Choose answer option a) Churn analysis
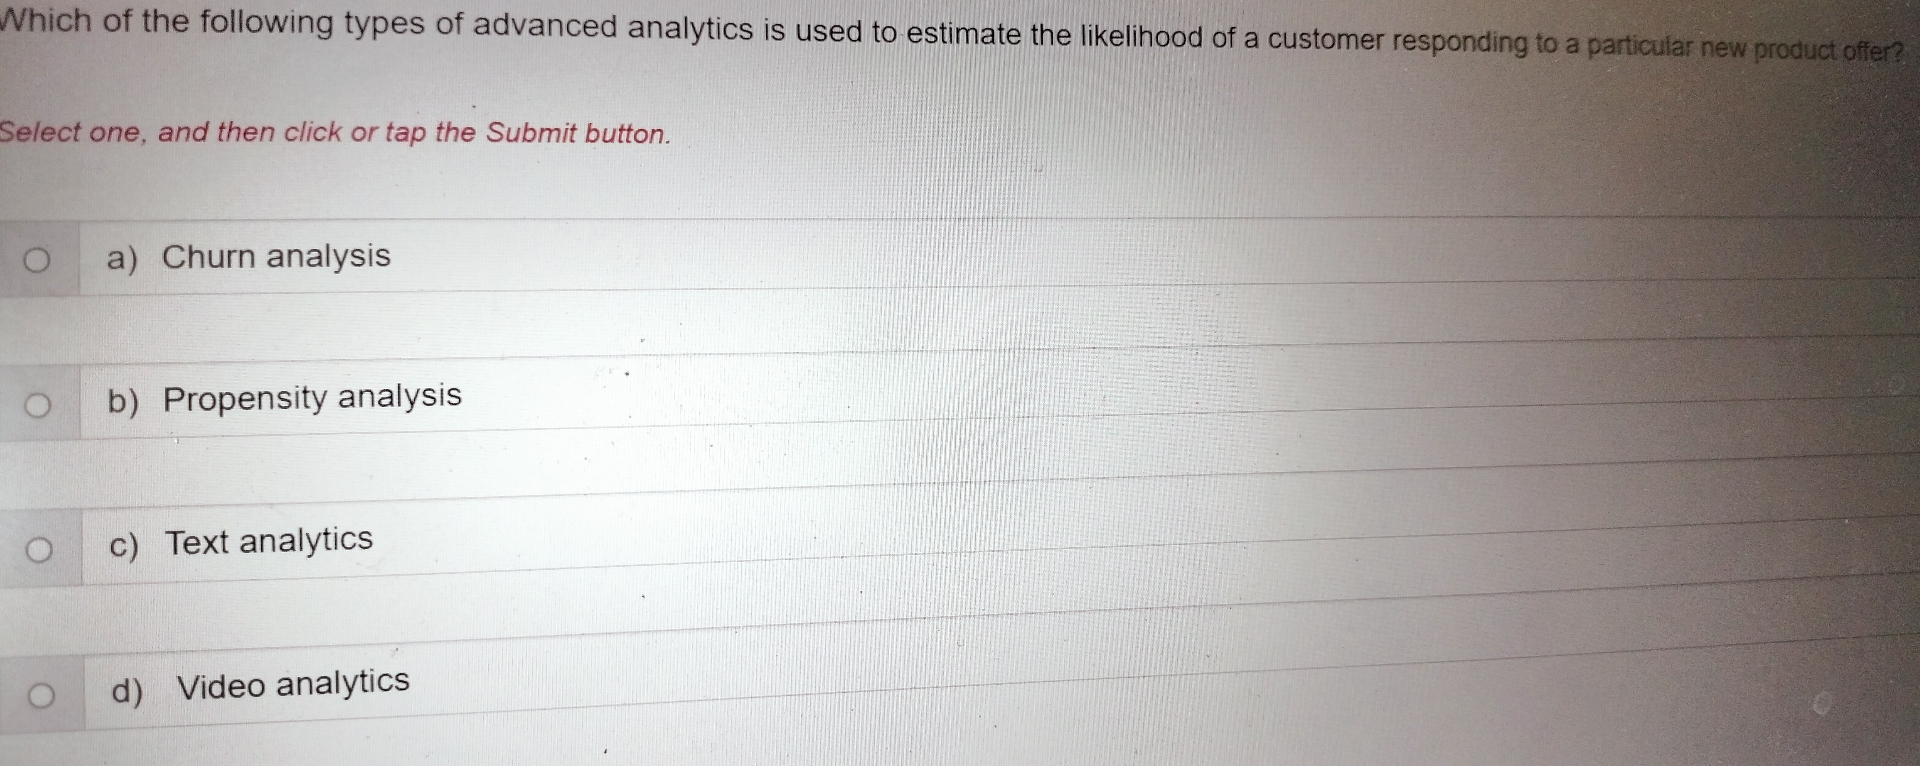 (276, 258)
